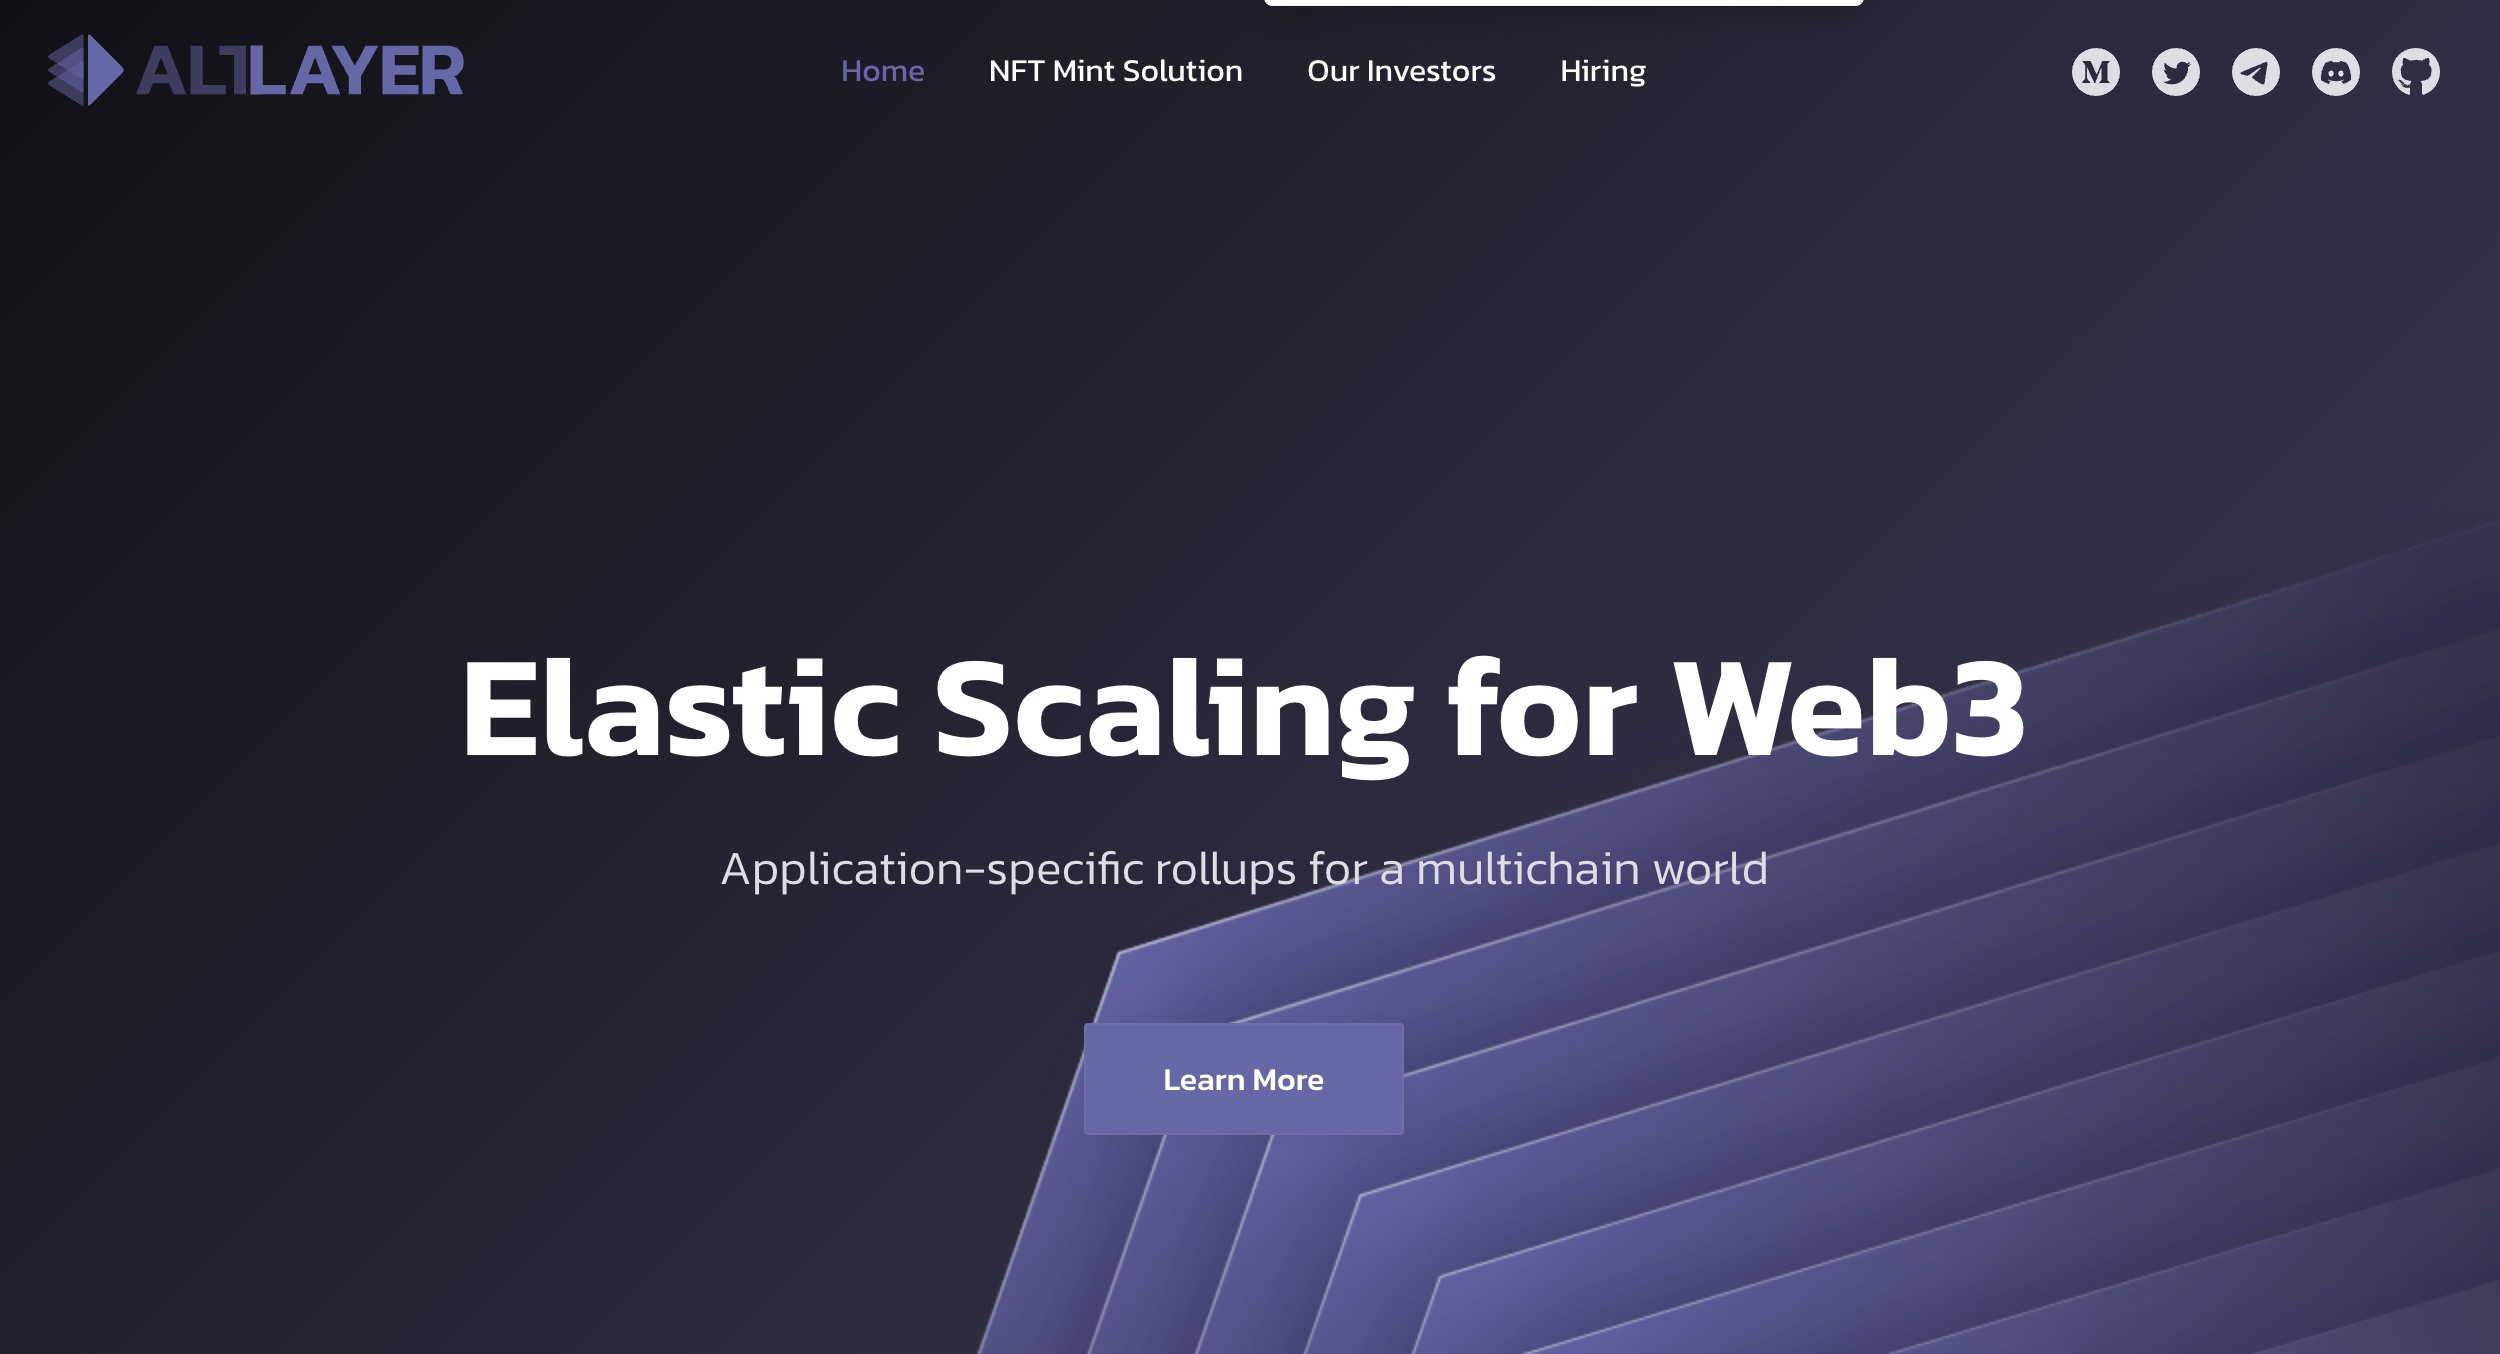
Task: Open the Telegram social icon
Action: 2255,70
